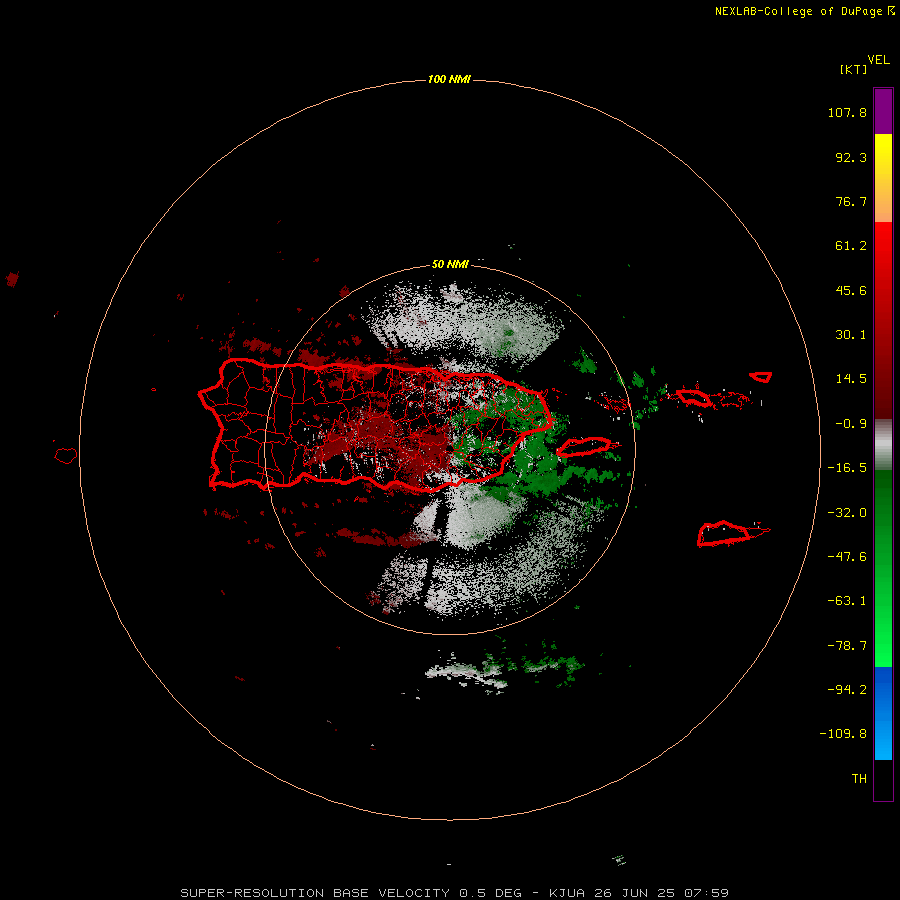Image resolution: width=900 pixels, height=900 pixels.
Task: Select the -32.0 velocity scale value
Action: (x=847, y=513)
